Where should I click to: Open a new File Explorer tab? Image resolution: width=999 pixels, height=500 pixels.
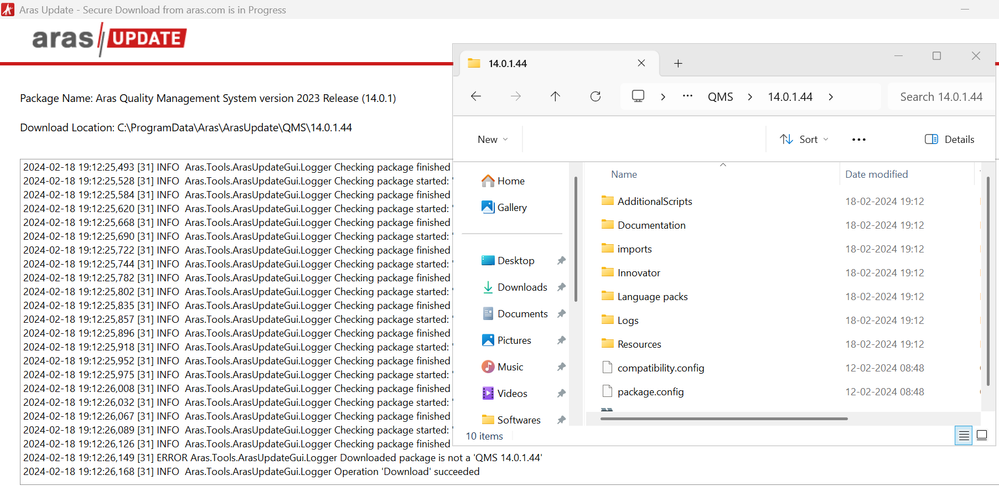(x=678, y=63)
